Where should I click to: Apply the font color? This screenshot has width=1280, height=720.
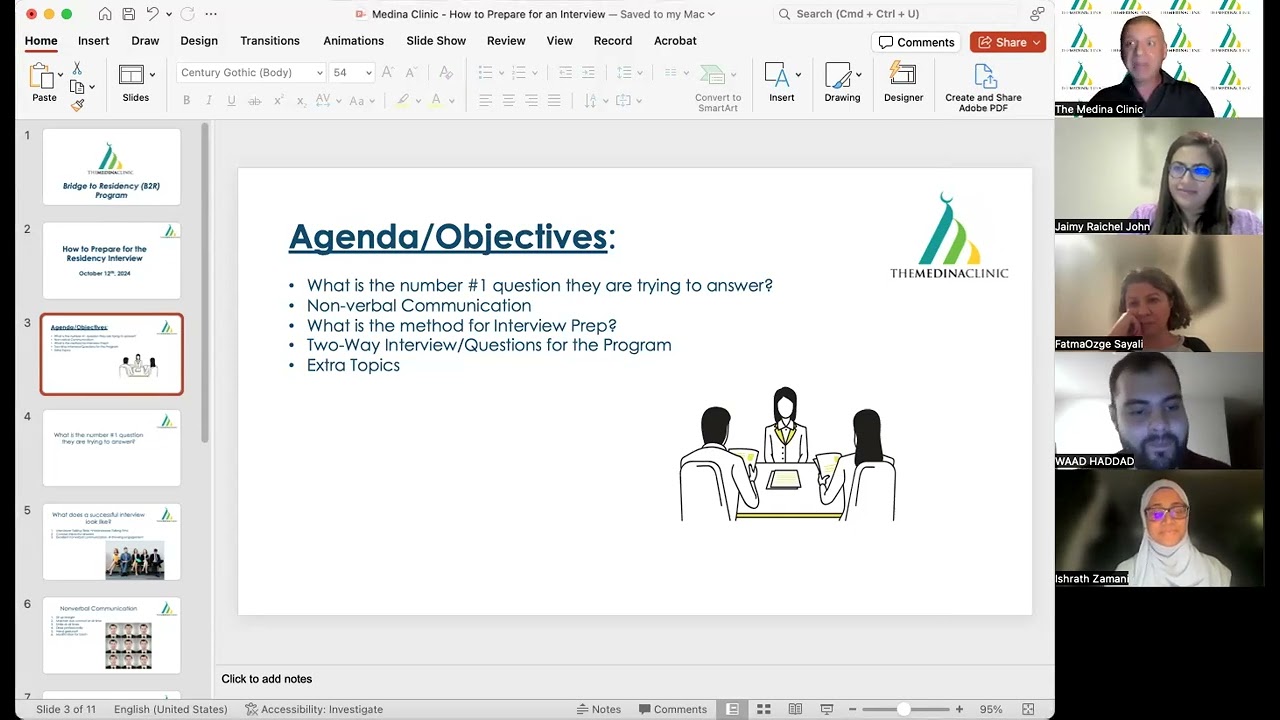(x=436, y=101)
